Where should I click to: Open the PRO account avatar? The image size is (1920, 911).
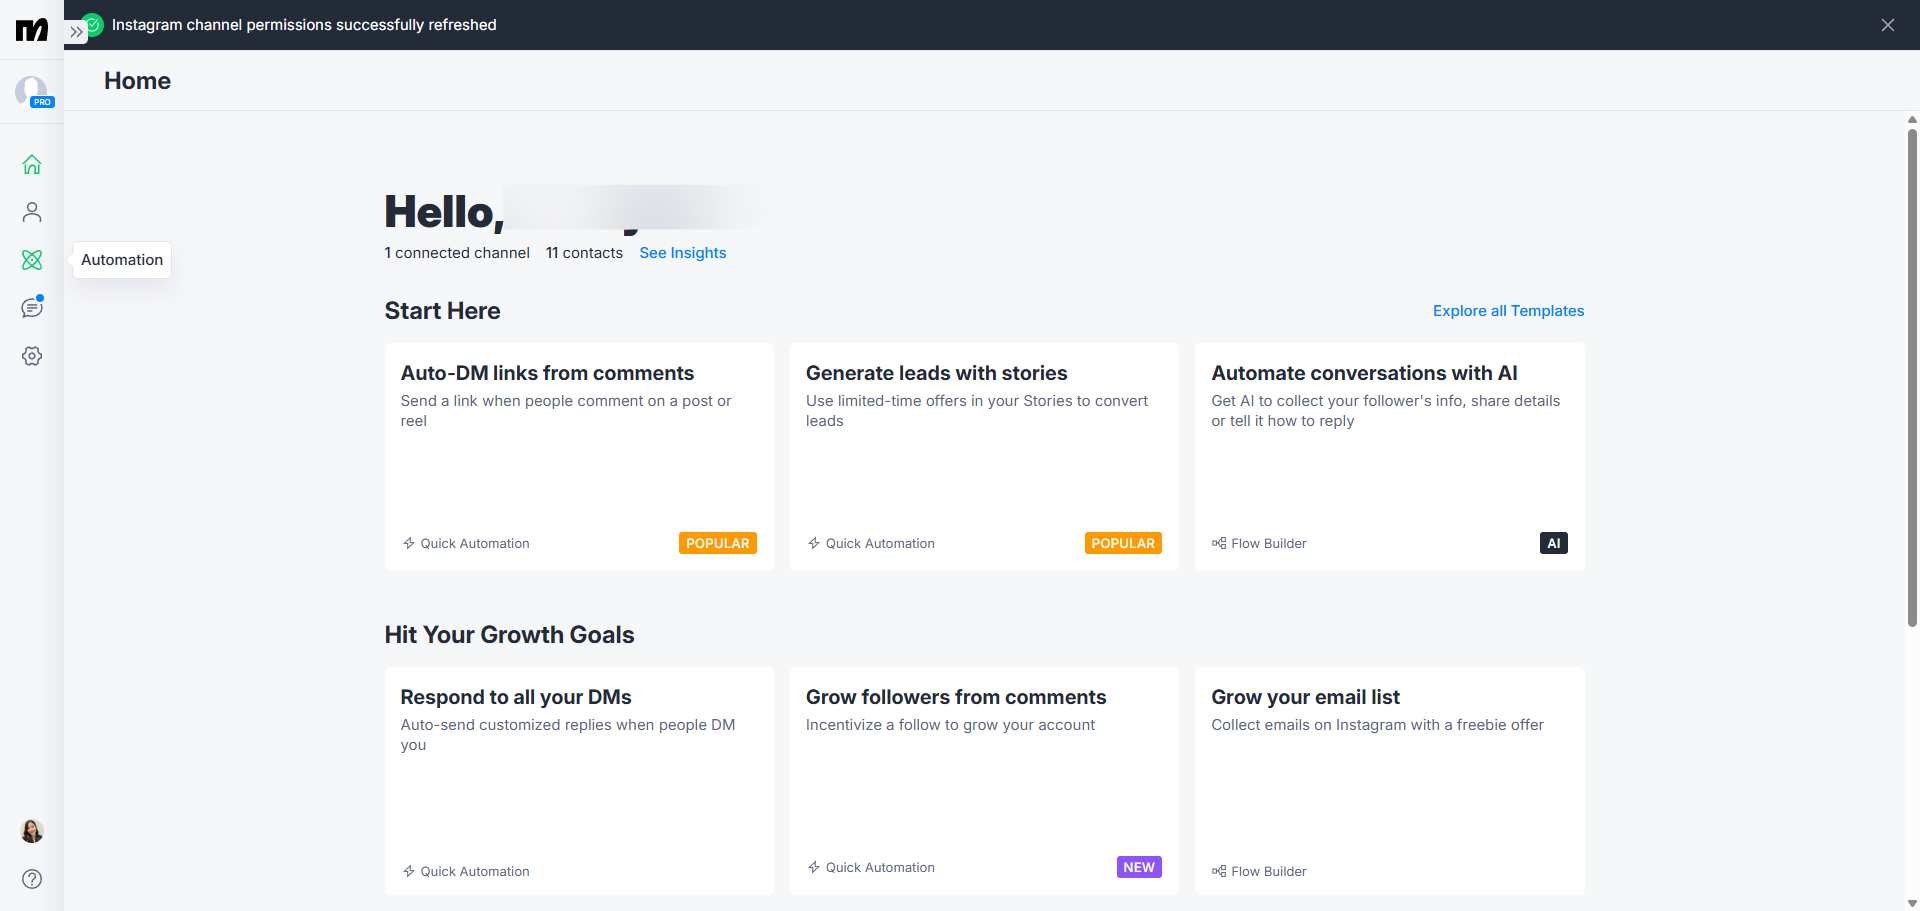coord(33,92)
